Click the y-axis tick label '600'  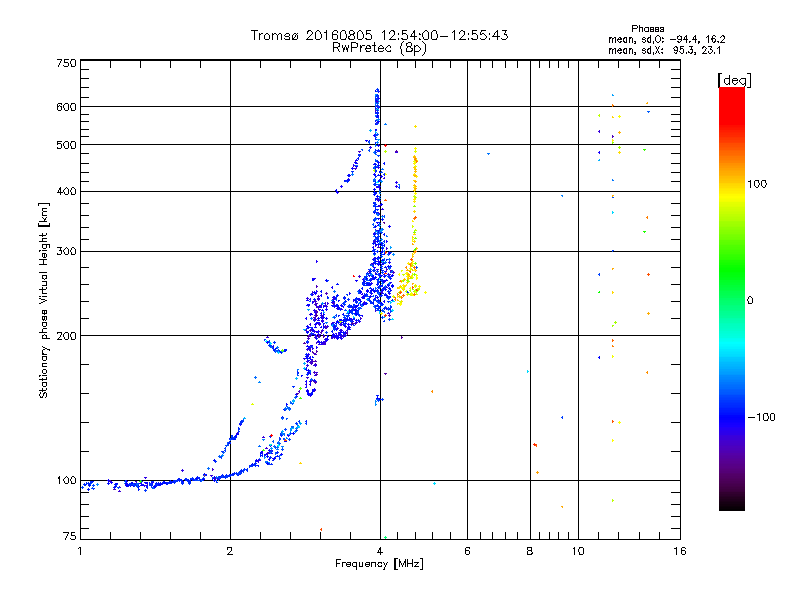click(x=66, y=107)
